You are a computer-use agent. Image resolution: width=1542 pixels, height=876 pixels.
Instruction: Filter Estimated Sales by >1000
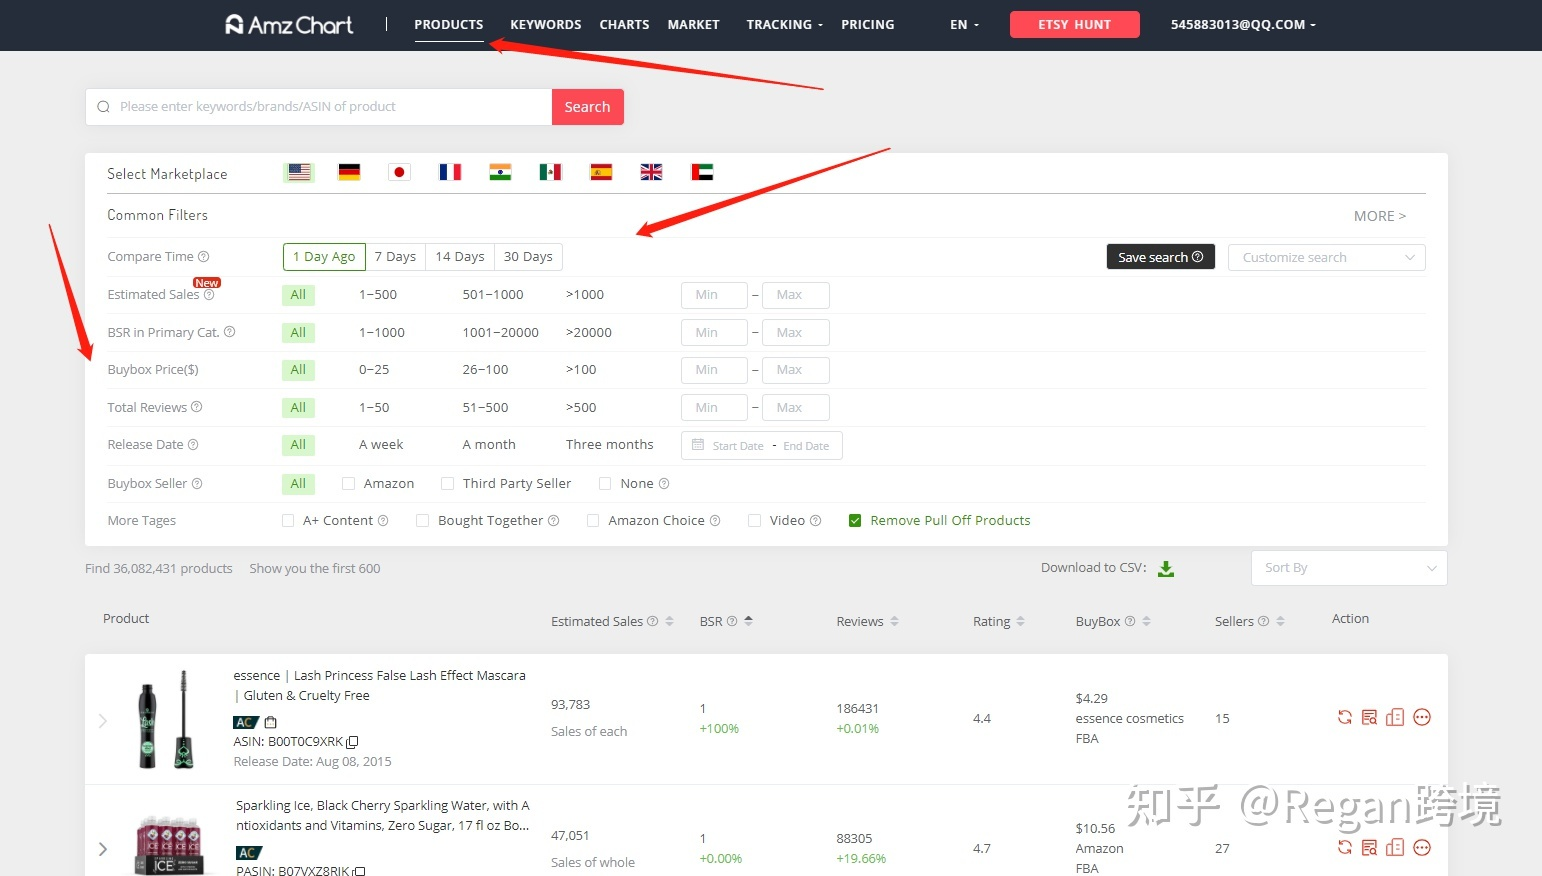tap(585, 294)
